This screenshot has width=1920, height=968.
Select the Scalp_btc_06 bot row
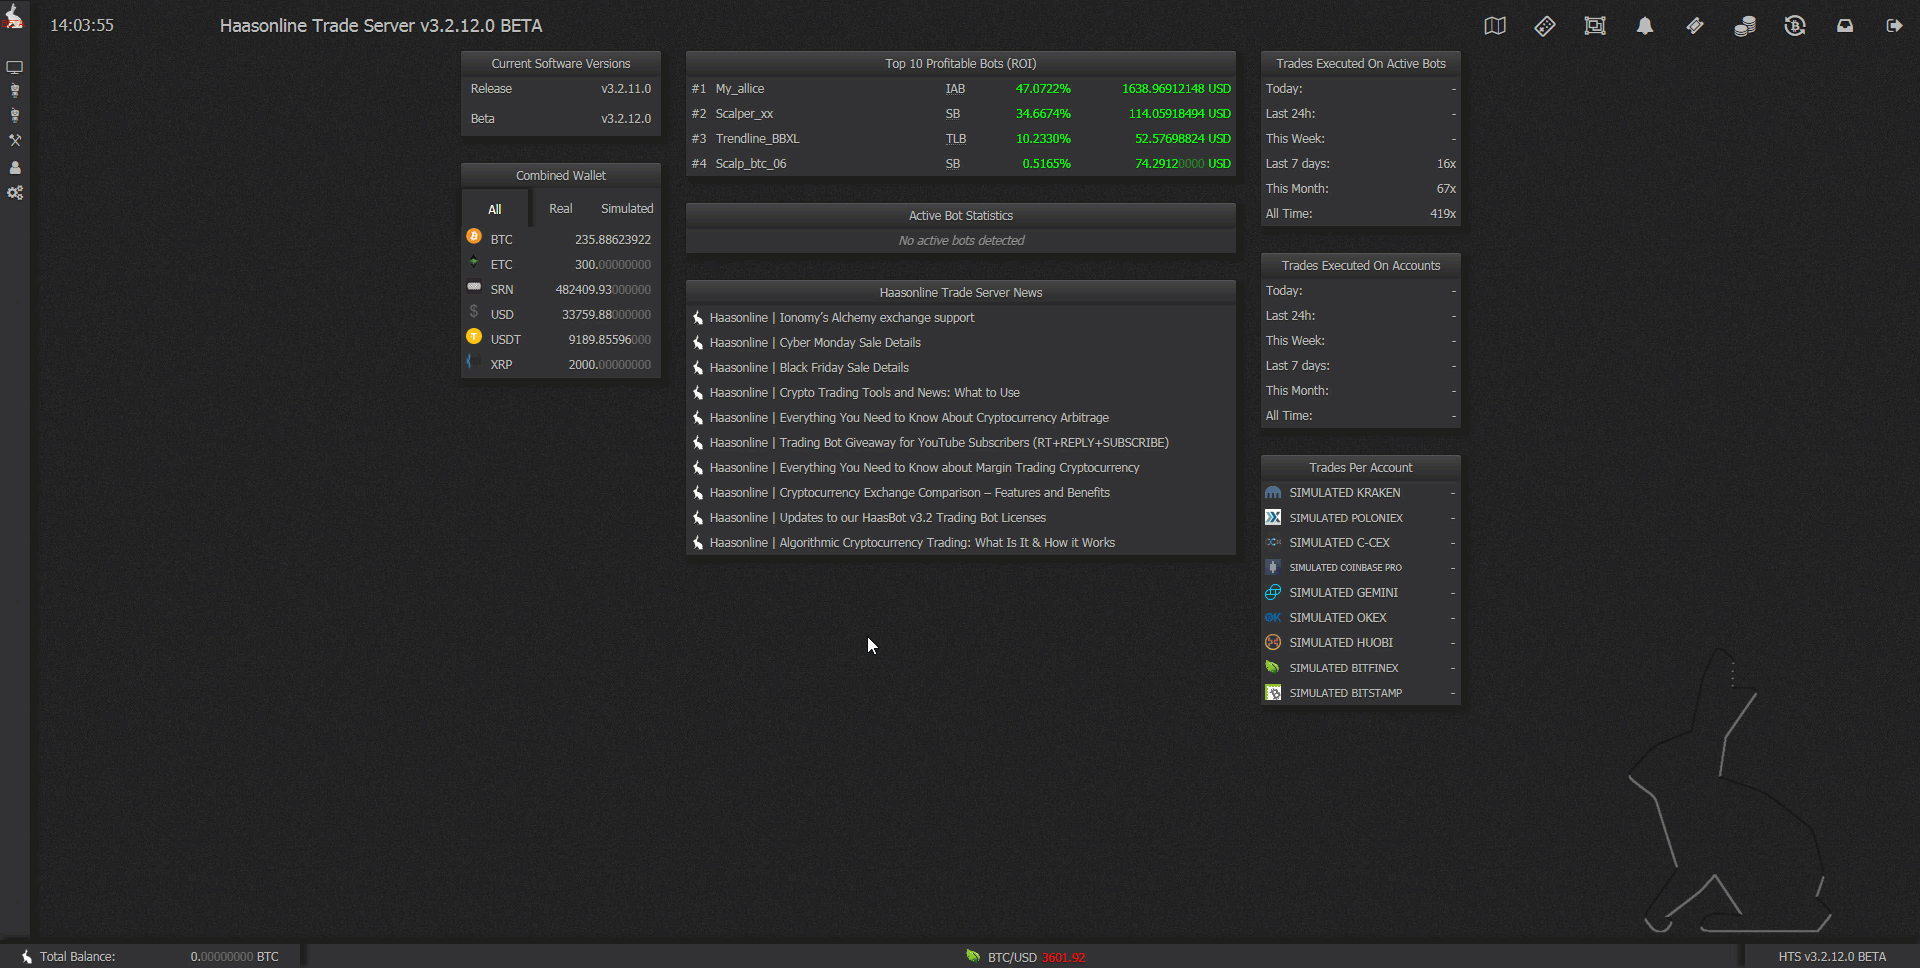tap(961, 164)
